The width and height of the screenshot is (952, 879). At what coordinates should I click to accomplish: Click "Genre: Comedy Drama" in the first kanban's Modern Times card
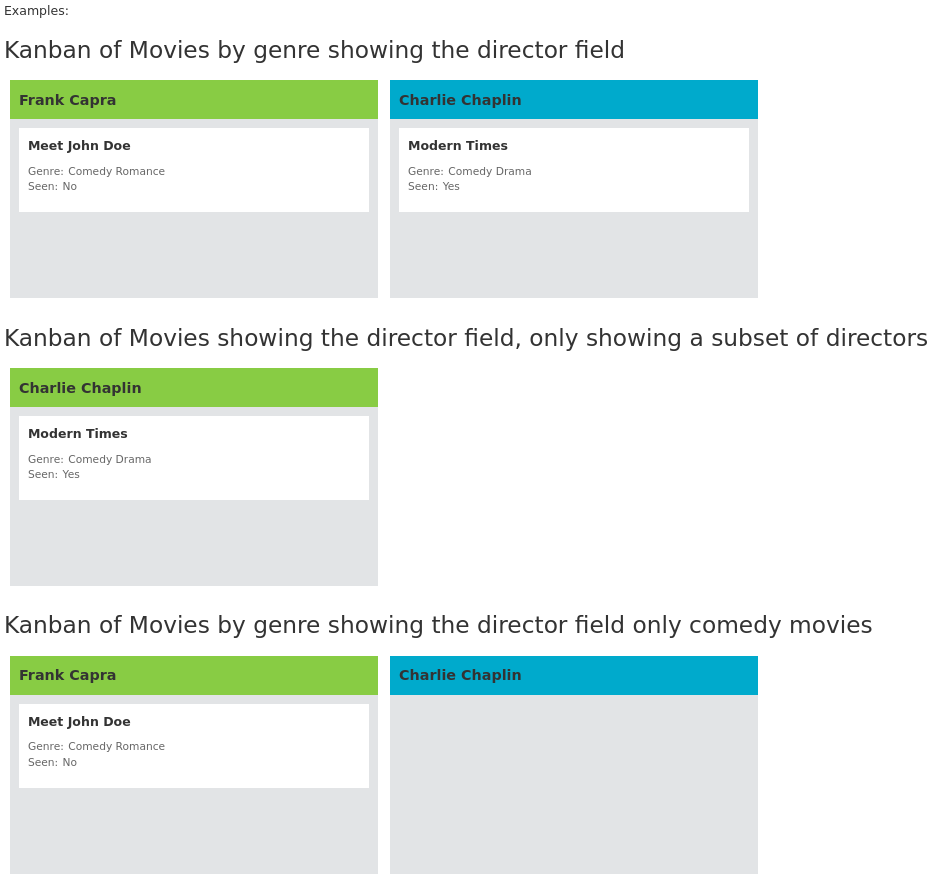point(469,172)
